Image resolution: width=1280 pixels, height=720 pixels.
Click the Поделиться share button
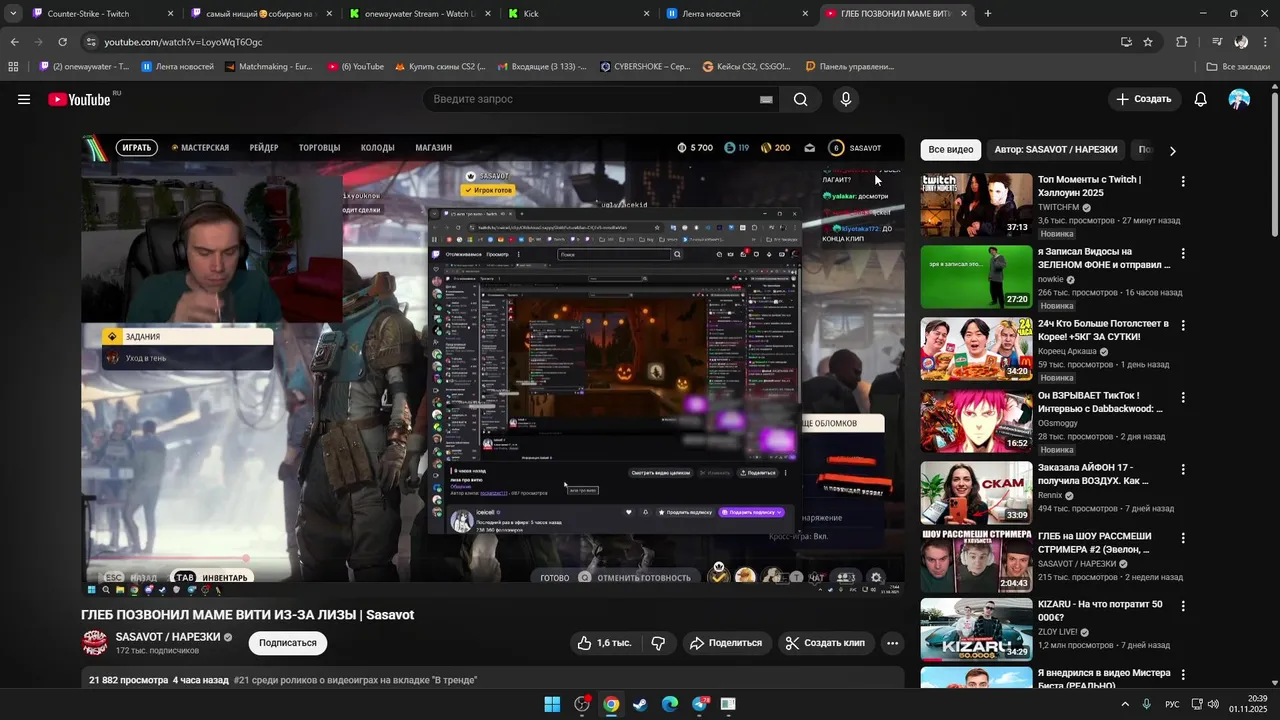coord(726,643)
